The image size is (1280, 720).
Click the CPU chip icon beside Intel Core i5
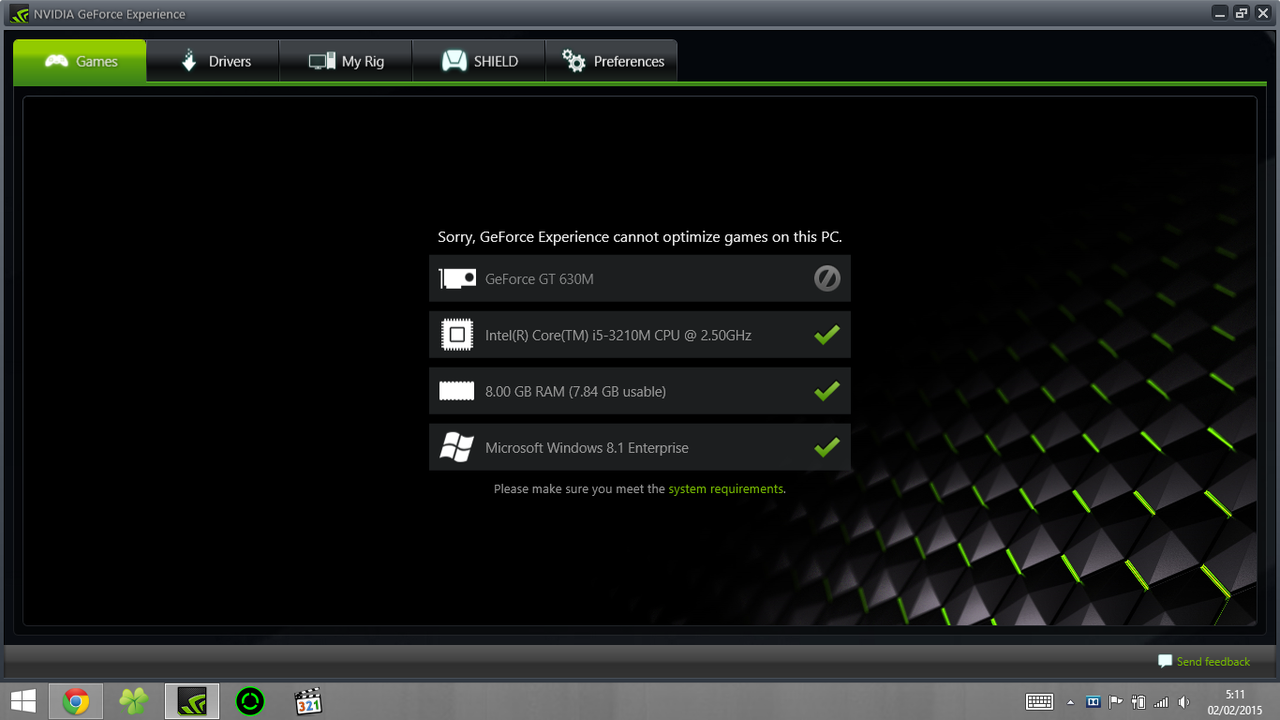pyautogui.click(x=457, y=335)
